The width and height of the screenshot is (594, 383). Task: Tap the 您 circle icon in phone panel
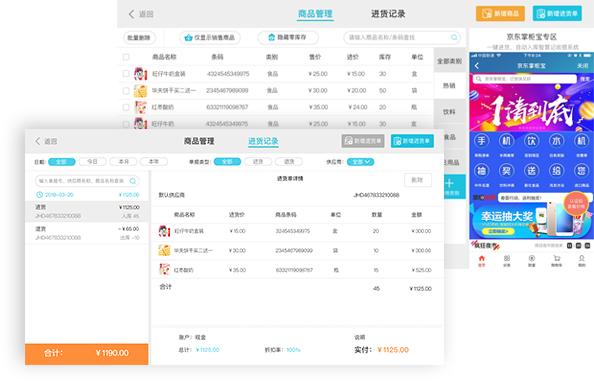point(581,170)
